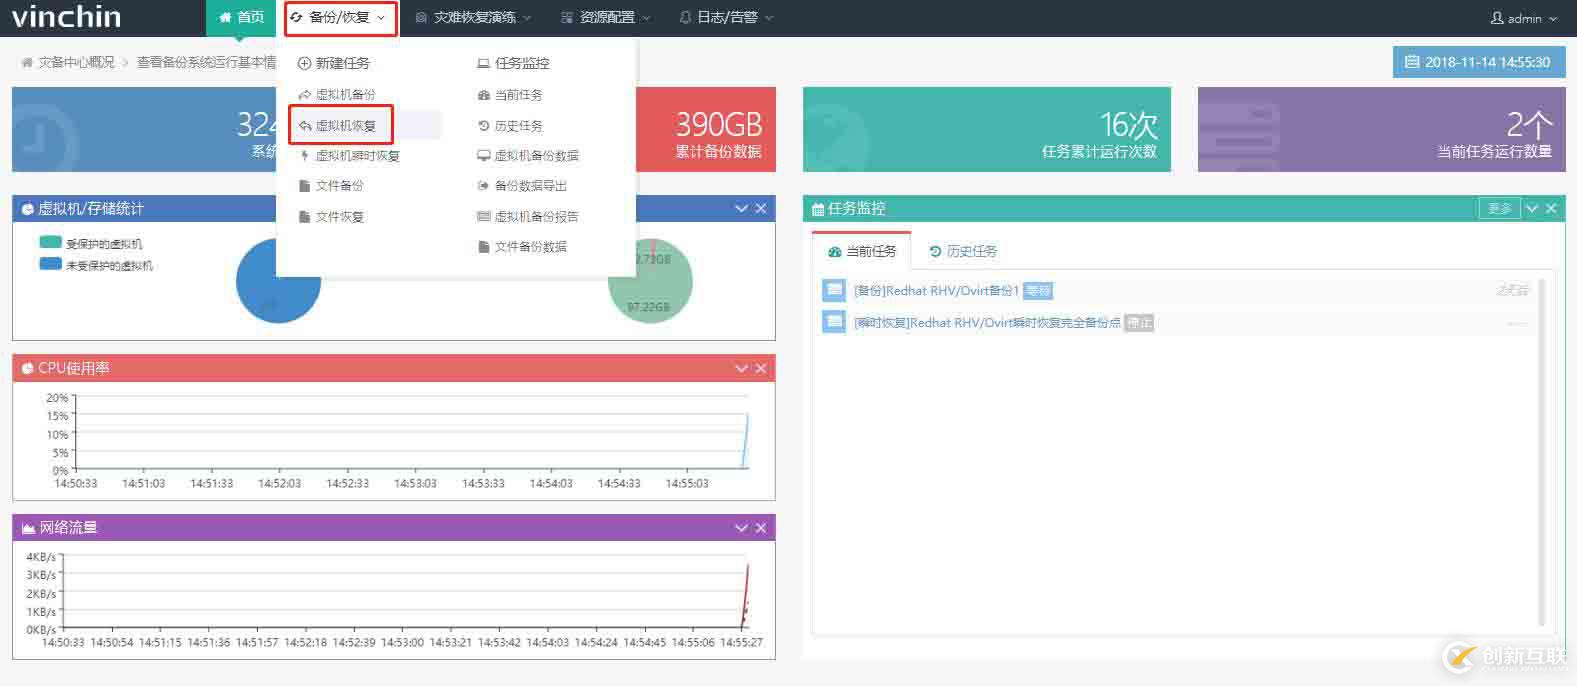1577x686 pixels.
Task: Switch to the 当前任务 tab
Action: coord(861,251)
